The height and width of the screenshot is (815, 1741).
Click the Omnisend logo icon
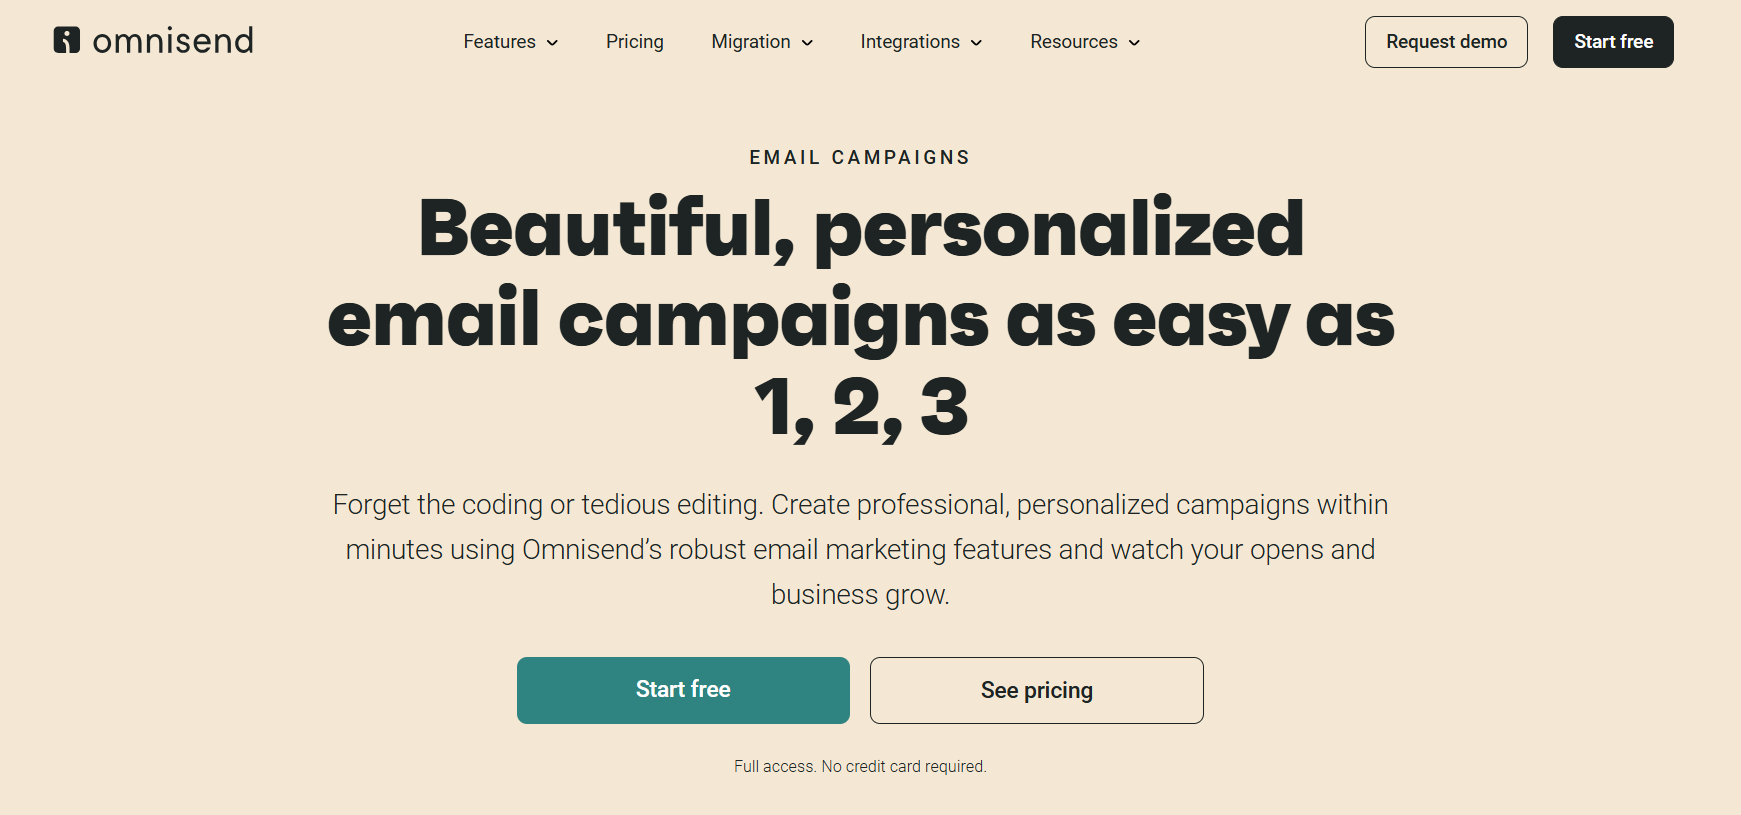[67, 40]
